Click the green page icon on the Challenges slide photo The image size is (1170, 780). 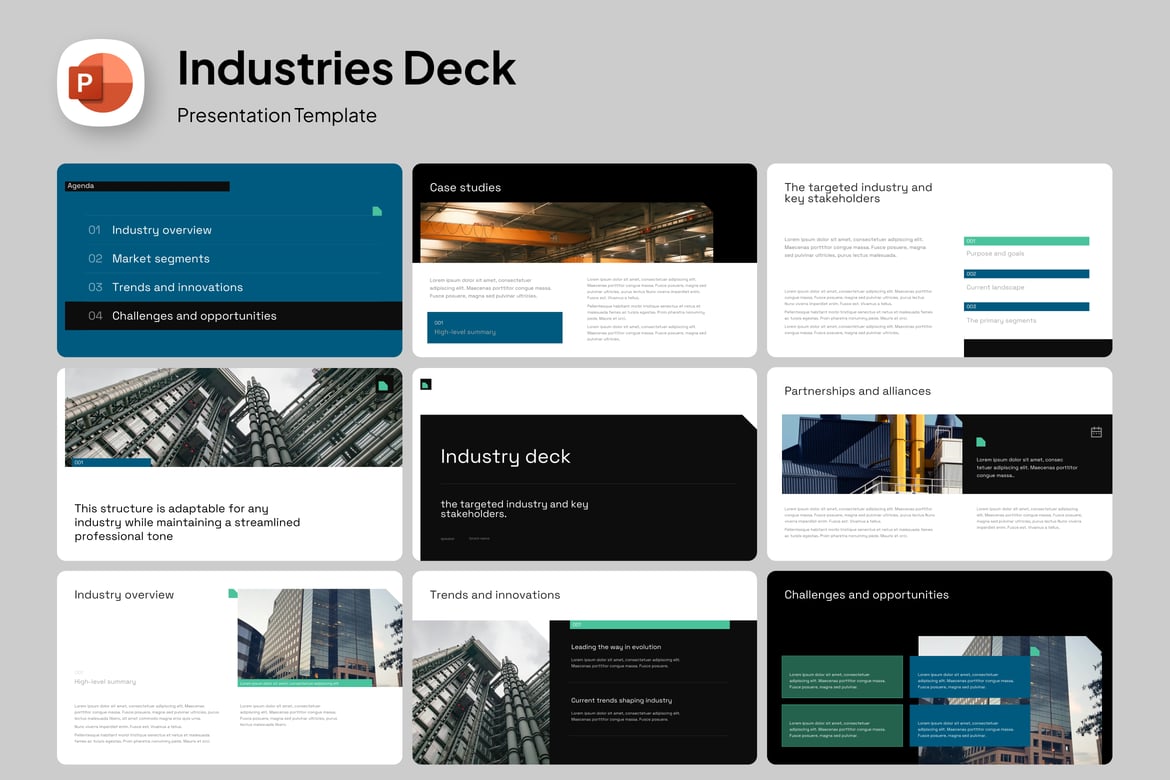tap(1035, 651)
